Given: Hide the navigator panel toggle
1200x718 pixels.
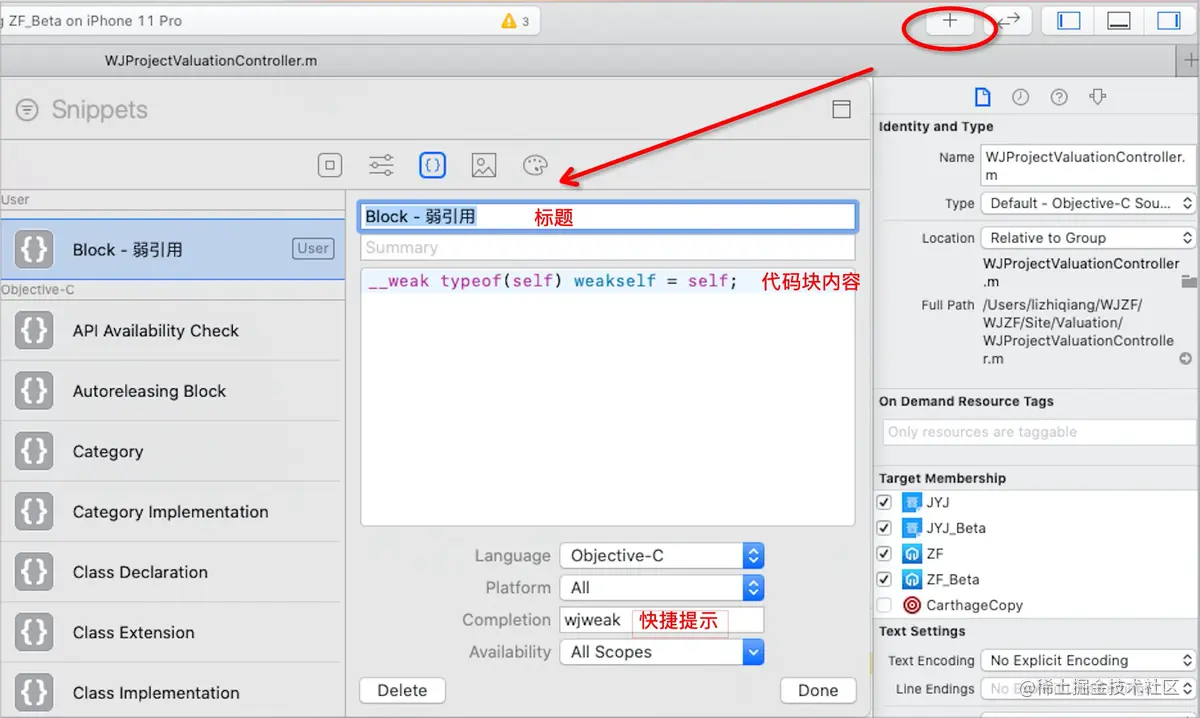Looking at the screenshot, I should pyautogui.click(x=1068, y=21).
